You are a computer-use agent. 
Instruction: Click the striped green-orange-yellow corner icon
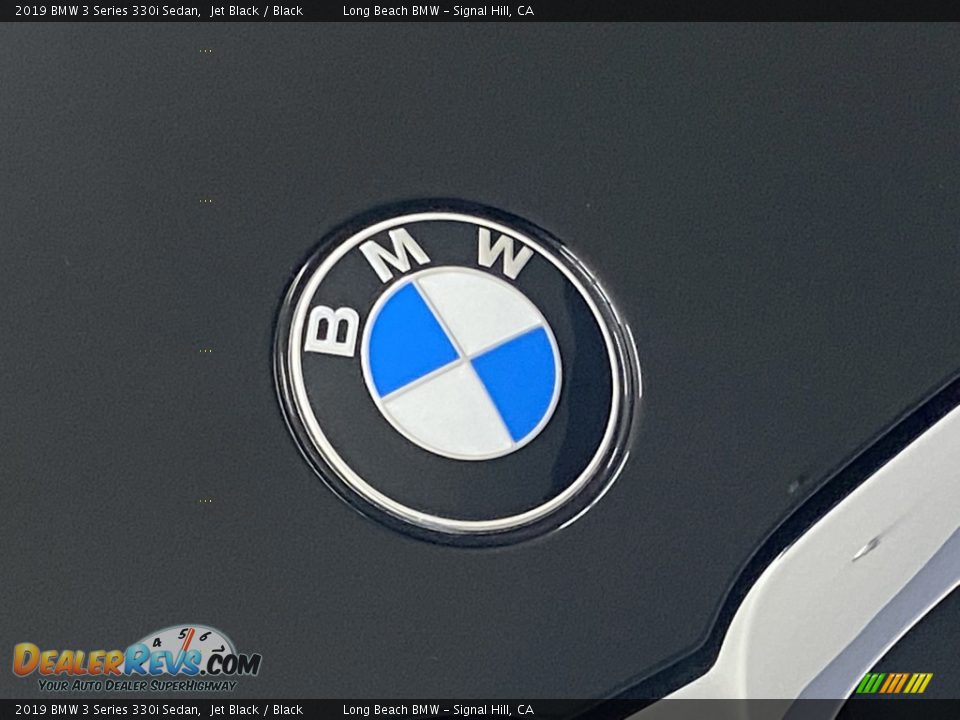pos(894,683)
